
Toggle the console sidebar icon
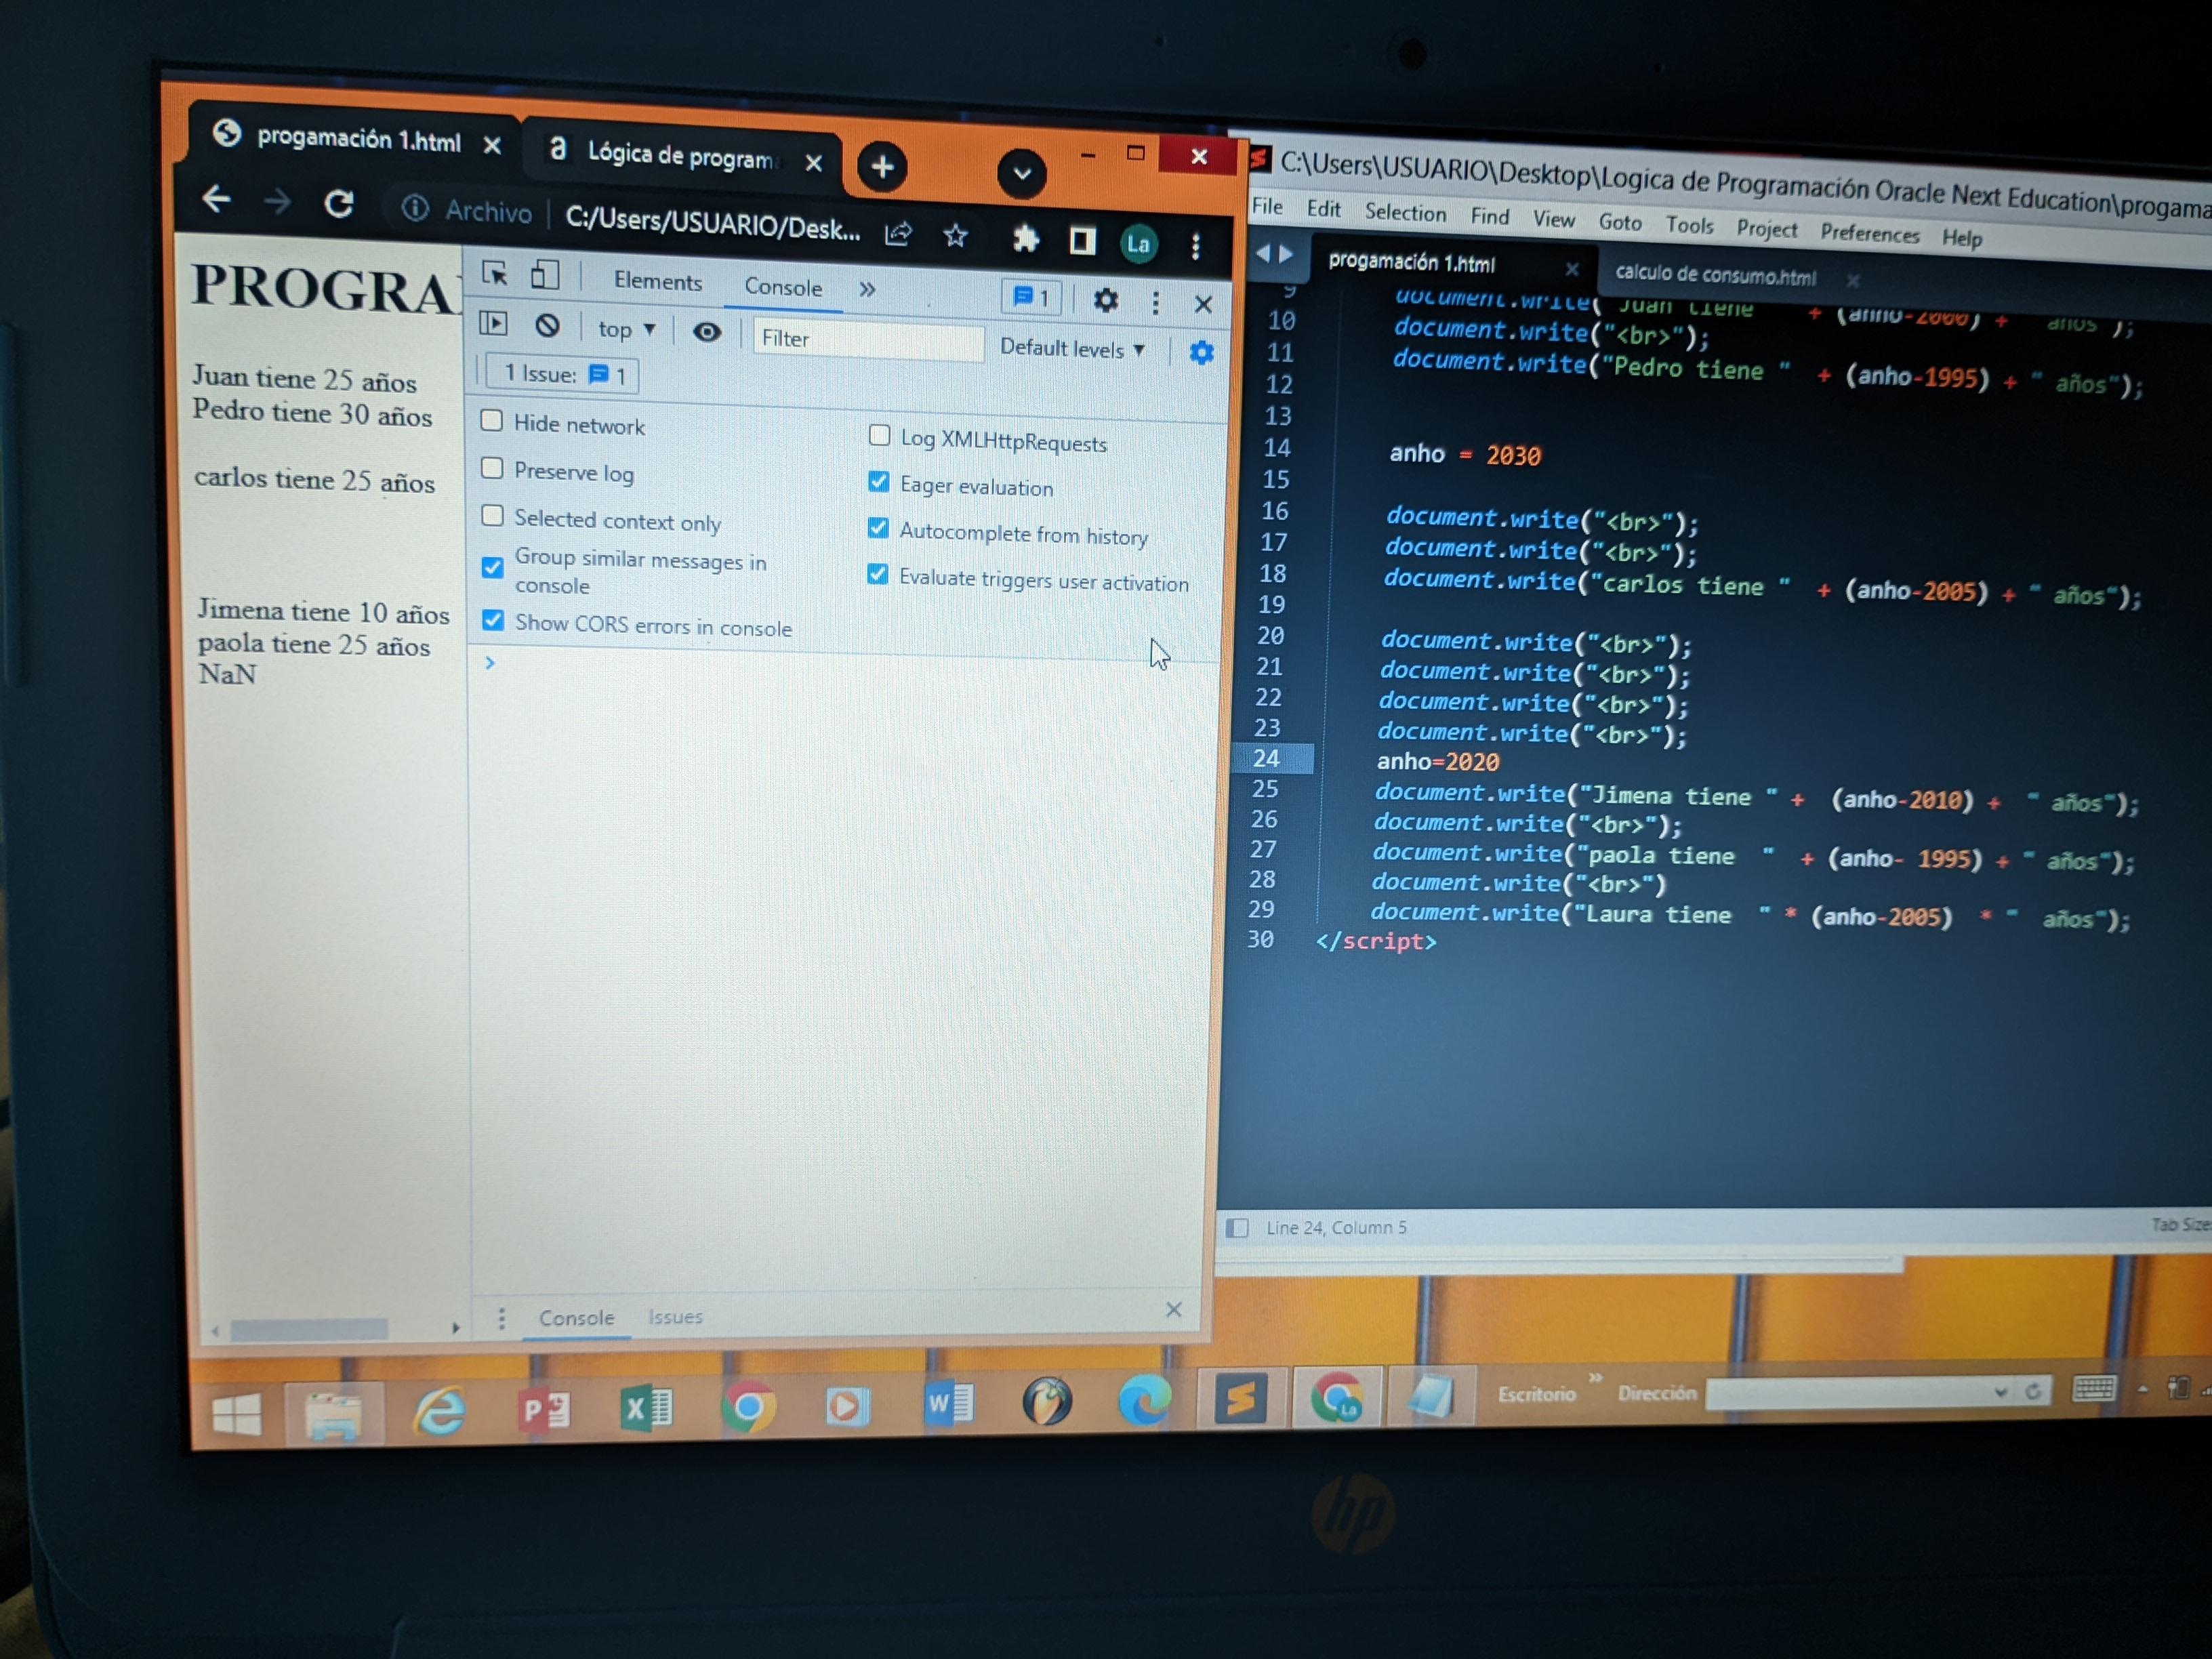coord(493,323)
